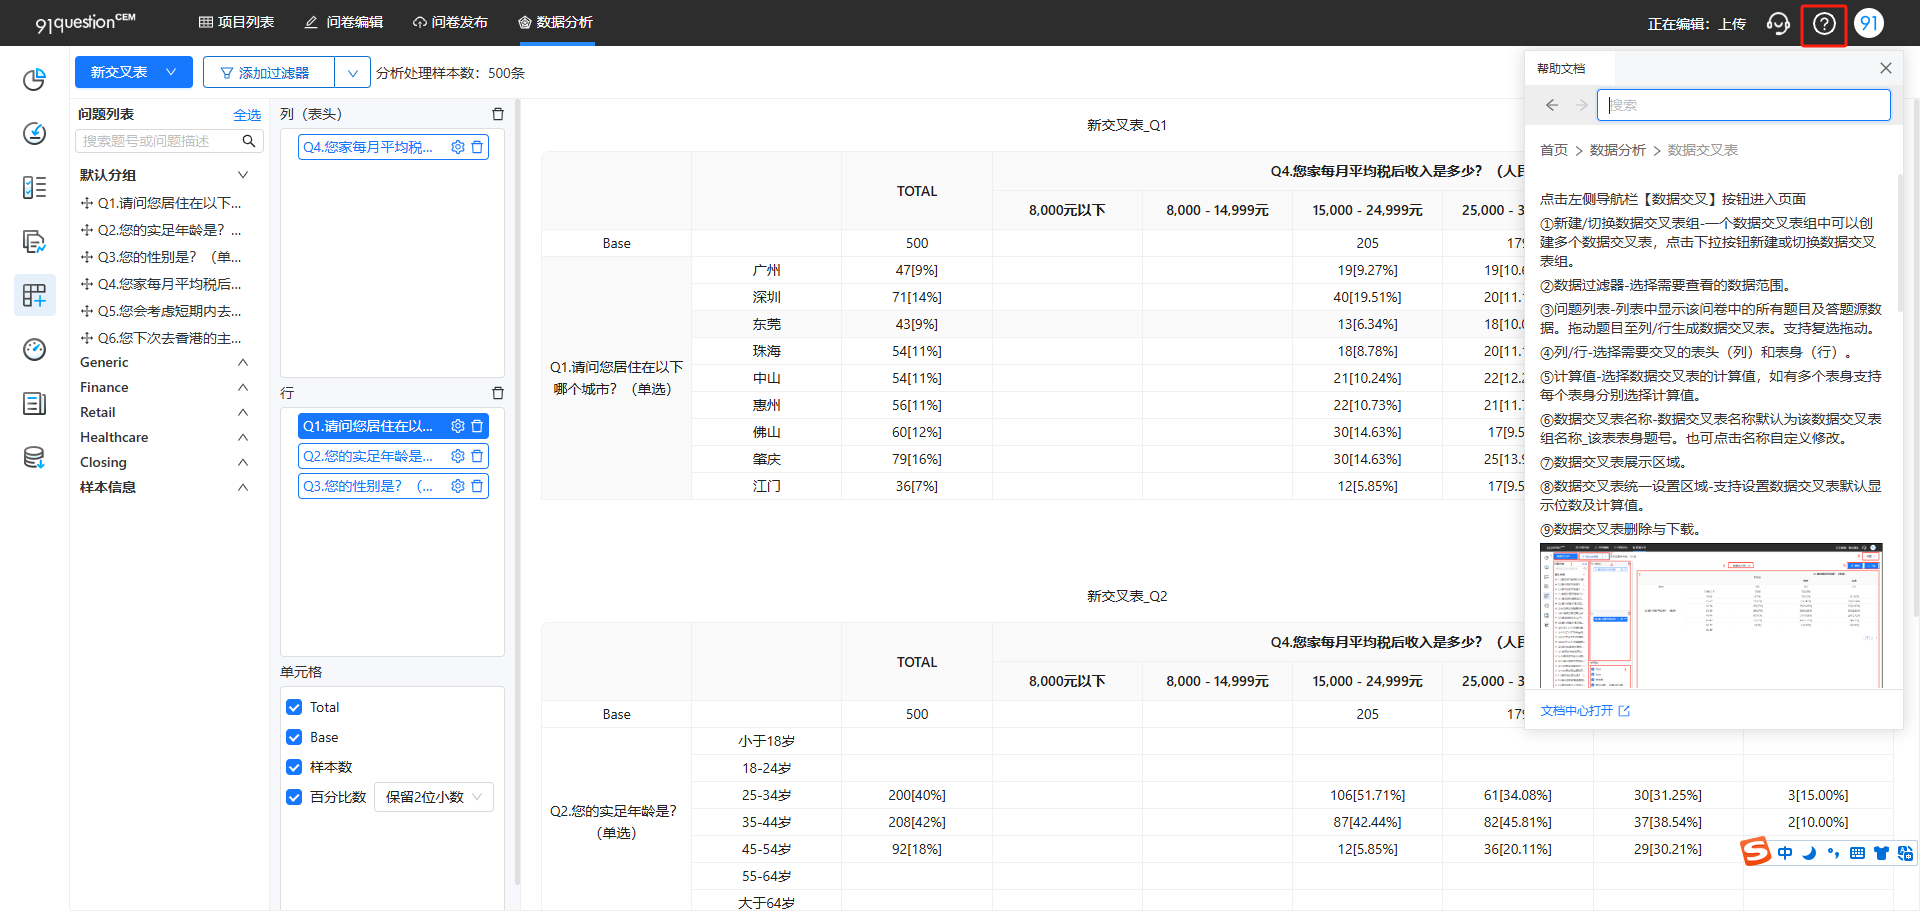Click the 新交叉表_Q2 table title
1920x911 pixels.
point(1127,596)
